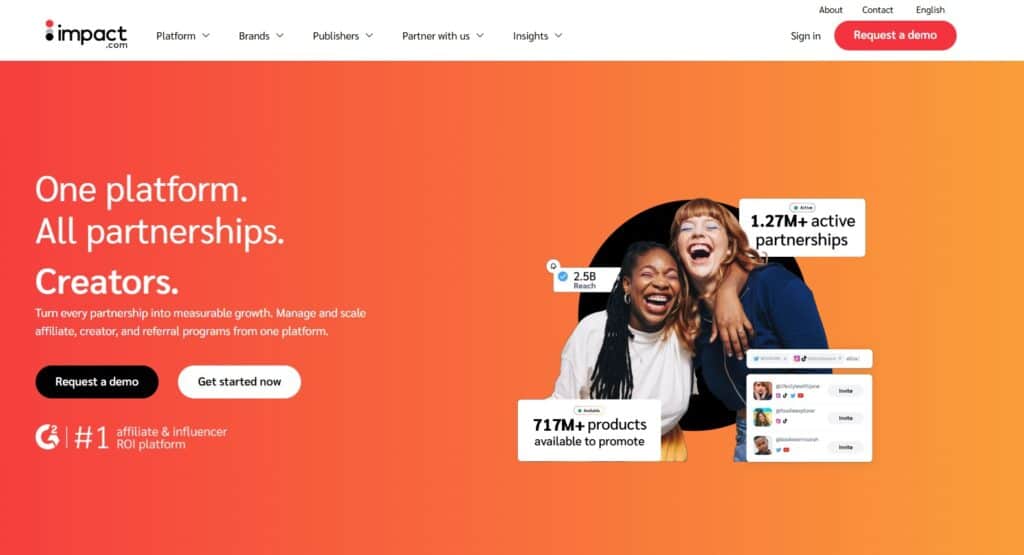Click the third creator avatar in invite list
This screenshot has height=555, width=1024.
[762, 445]
